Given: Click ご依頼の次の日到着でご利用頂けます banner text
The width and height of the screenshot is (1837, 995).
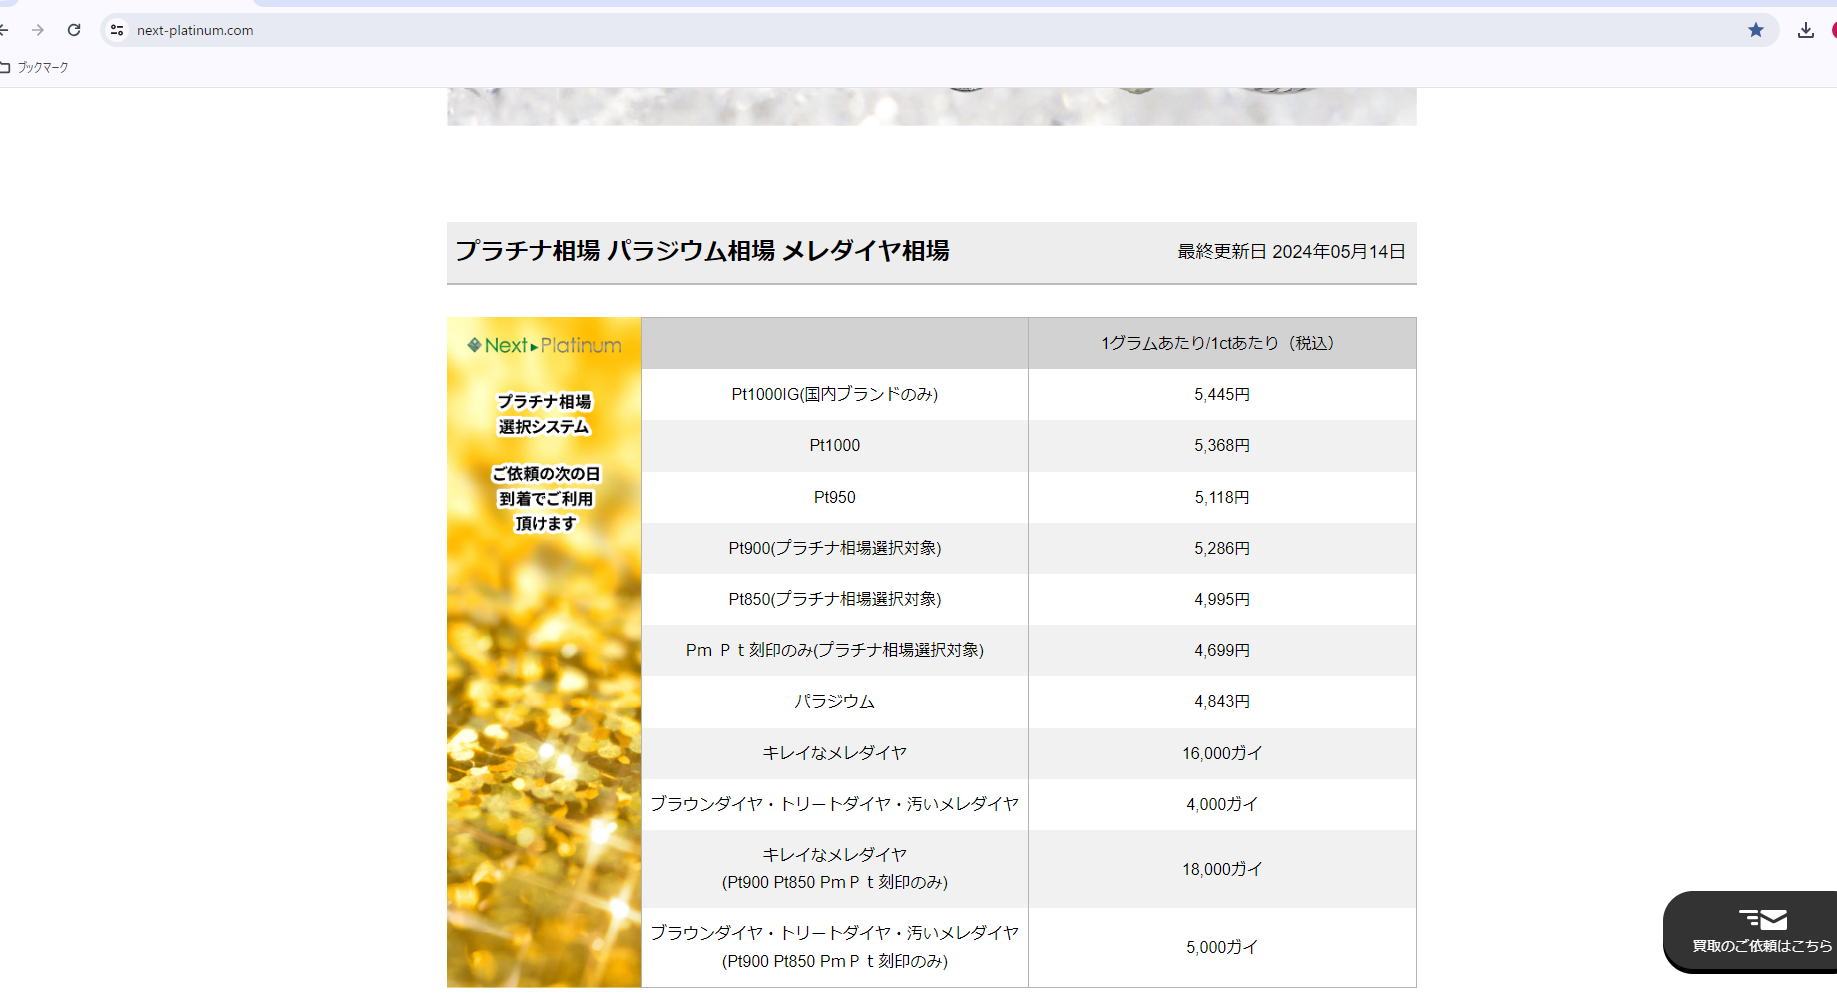Looking at the screenshot, I should pyautogui.click(x=545, y=498).
